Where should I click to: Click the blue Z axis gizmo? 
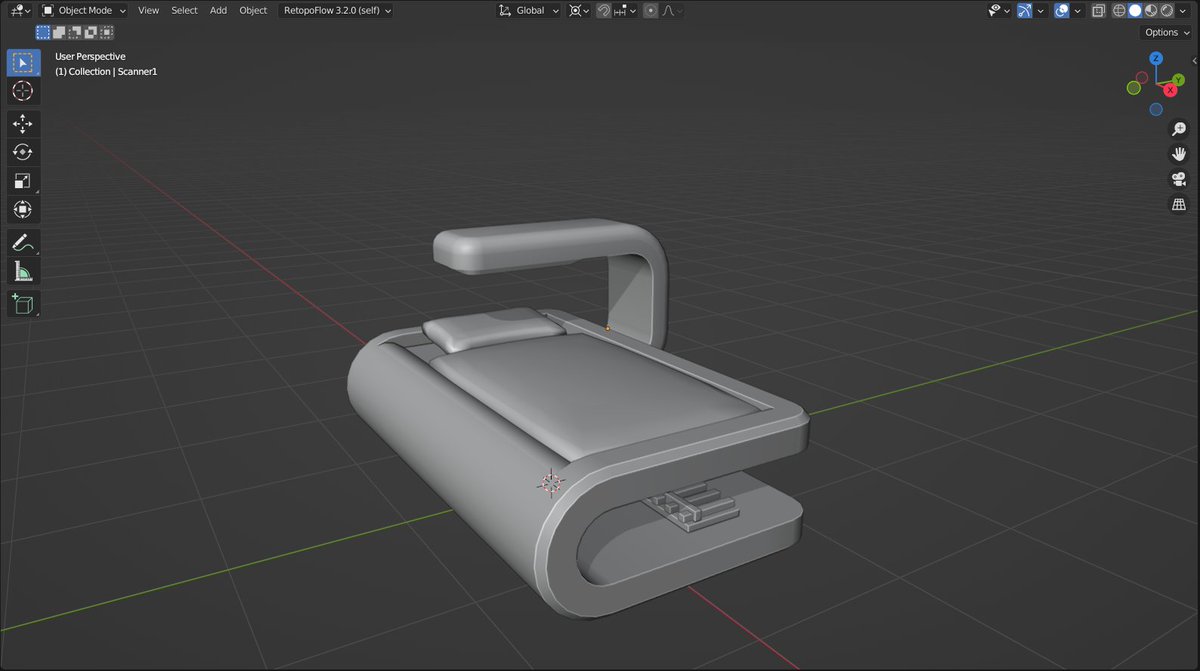click(x=1155, y=59)
